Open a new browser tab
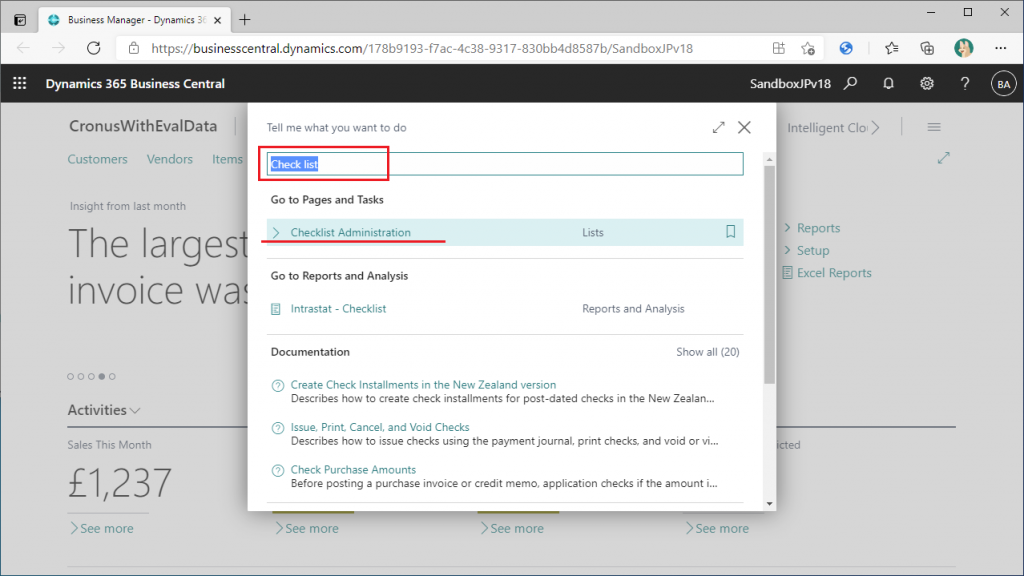The width and height of the screenshot is (1024, 576). pyautogui.click(x=244, y=20)
